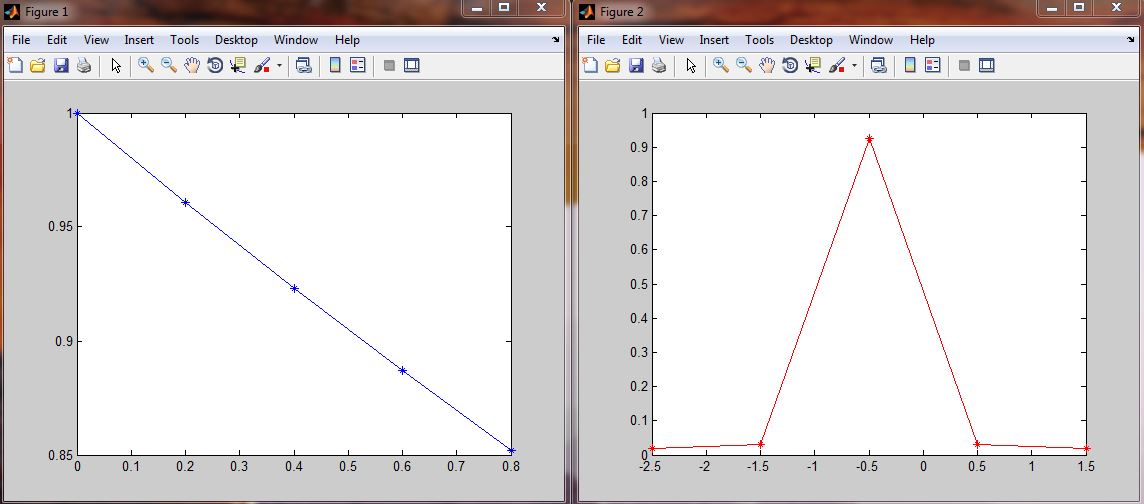The width and height of the screenshot is (1144, 504).
Task: Open the Tools menu in Figure 2
Action: (x=759, y=40)
